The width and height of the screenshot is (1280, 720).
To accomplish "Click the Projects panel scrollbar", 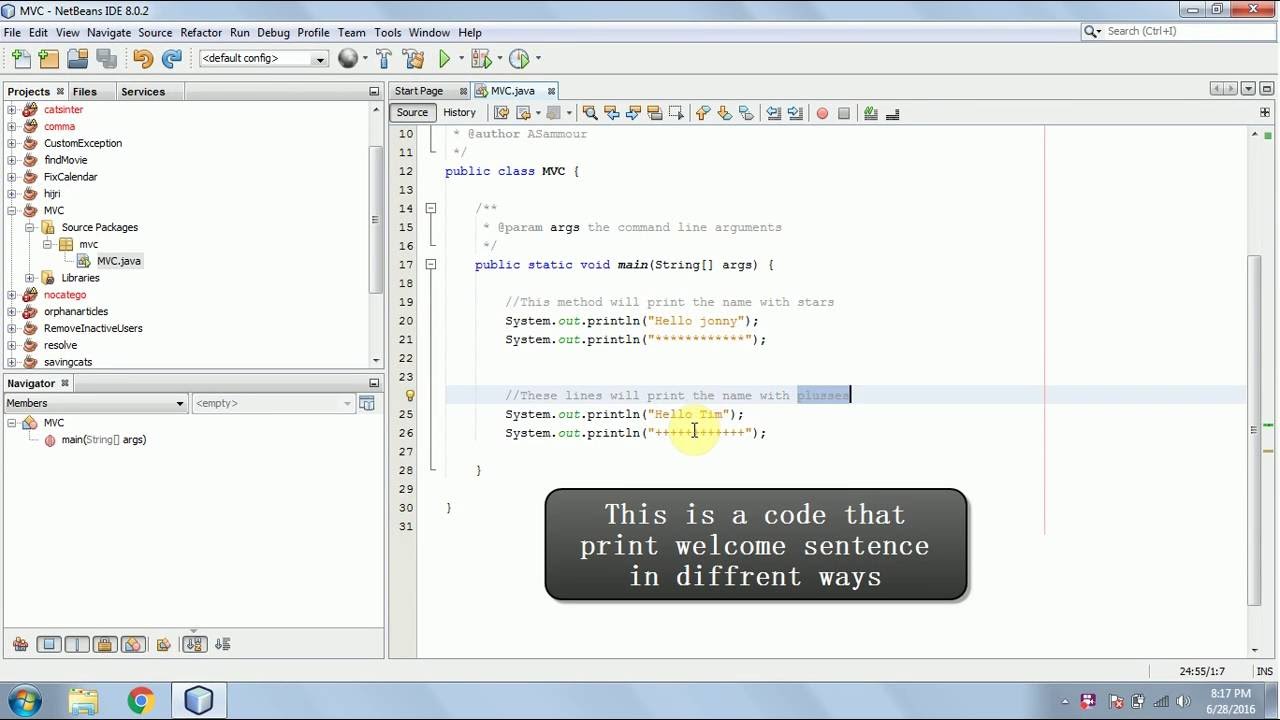I will pos(376,220).
